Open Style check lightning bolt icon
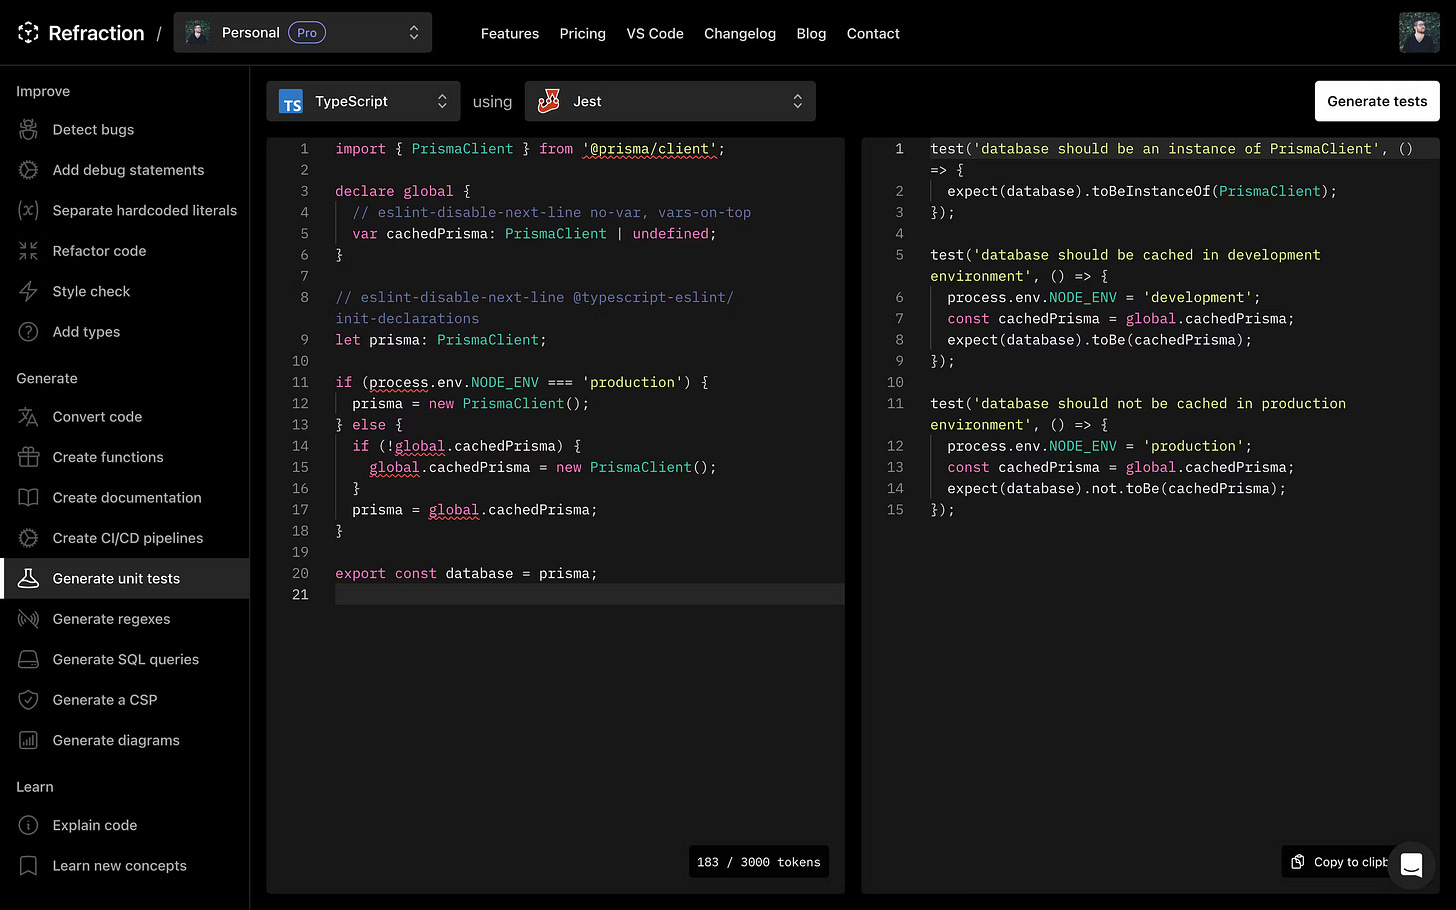 [x=28, y=291]
